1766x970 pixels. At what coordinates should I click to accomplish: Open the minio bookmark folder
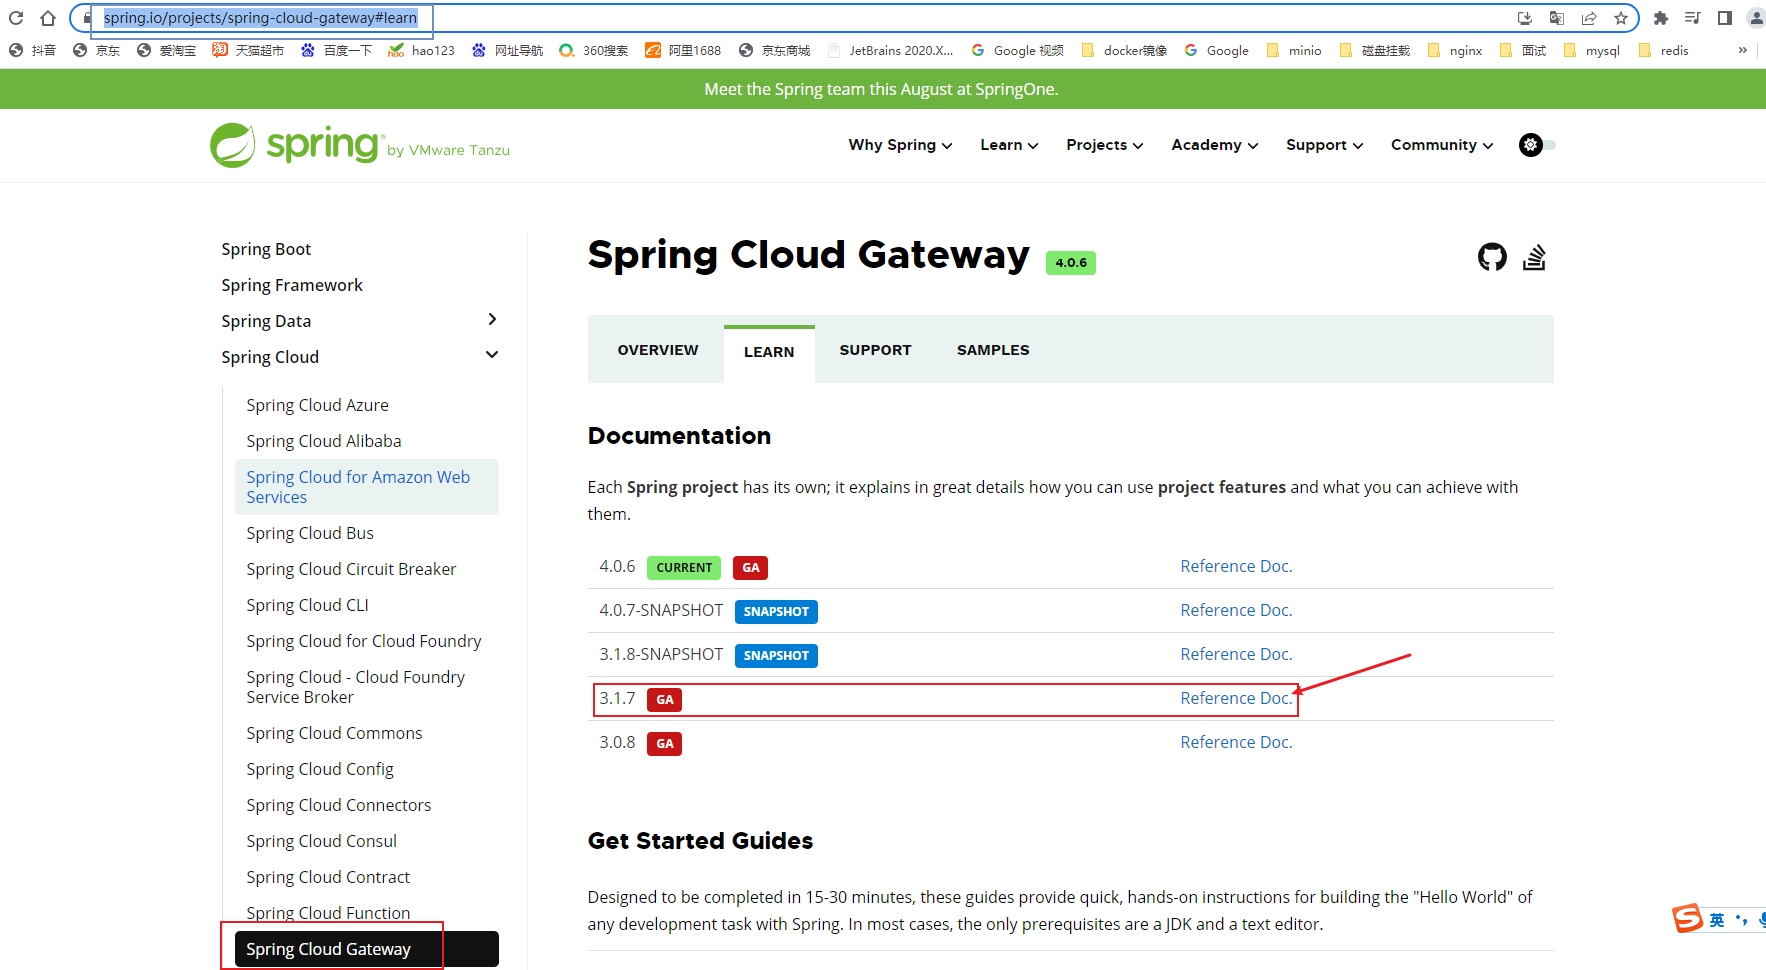[x=1294, y=50]
